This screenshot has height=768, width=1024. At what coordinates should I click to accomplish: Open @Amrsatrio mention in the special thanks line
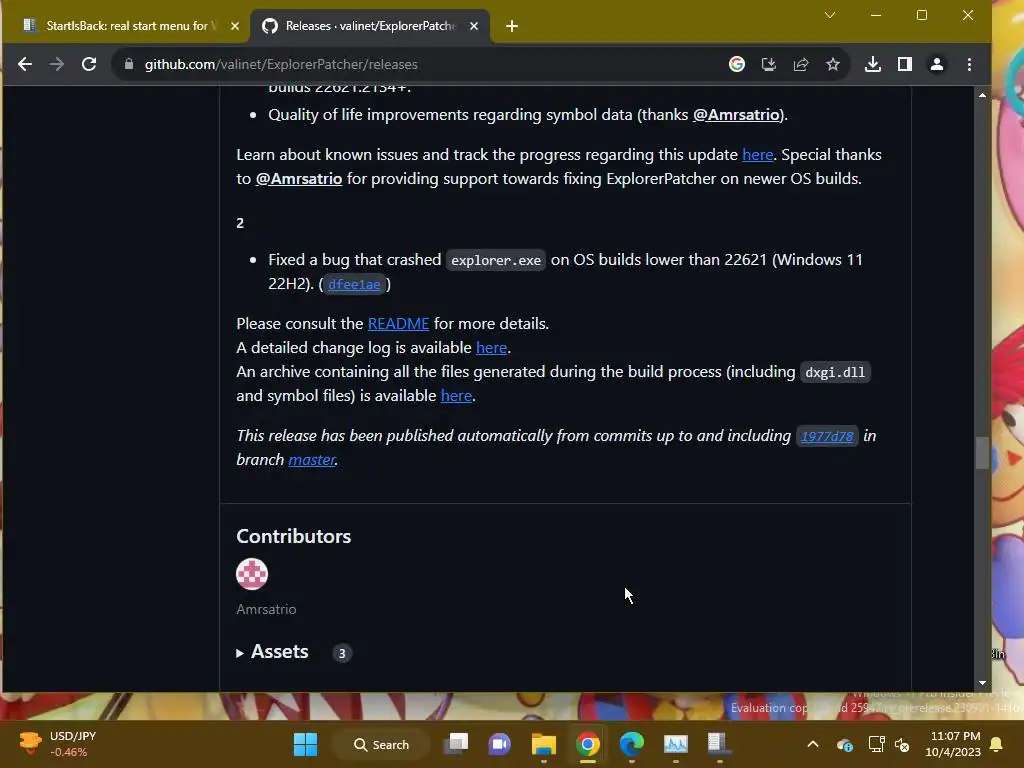coord(298,179)
